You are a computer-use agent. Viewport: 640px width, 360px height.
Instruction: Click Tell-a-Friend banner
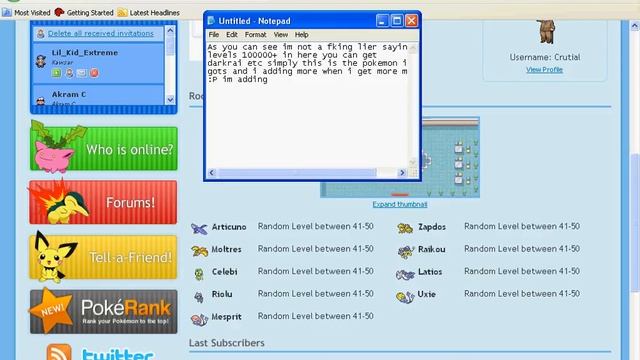point(103,257)
